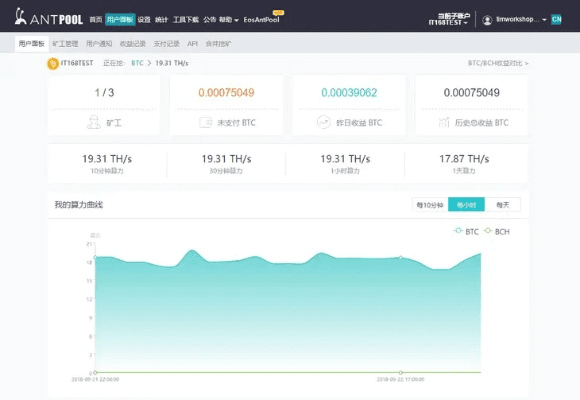Switch to the 收益记录 tab
Viewport: 580px width, 400px height.
click(x=133, y=44)
